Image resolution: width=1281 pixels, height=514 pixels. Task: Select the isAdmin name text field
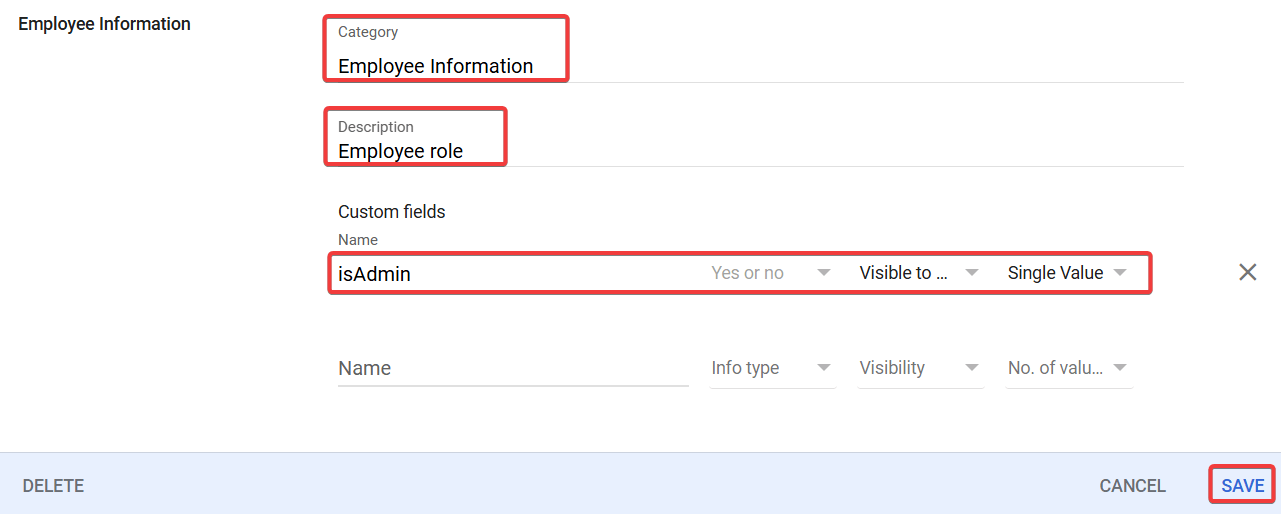(x=512, y=273)
